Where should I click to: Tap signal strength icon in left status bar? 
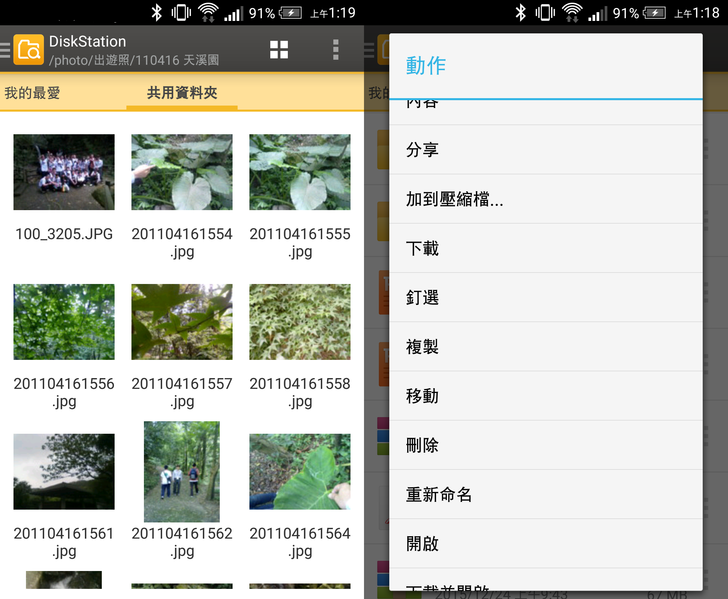pos(234,13)
